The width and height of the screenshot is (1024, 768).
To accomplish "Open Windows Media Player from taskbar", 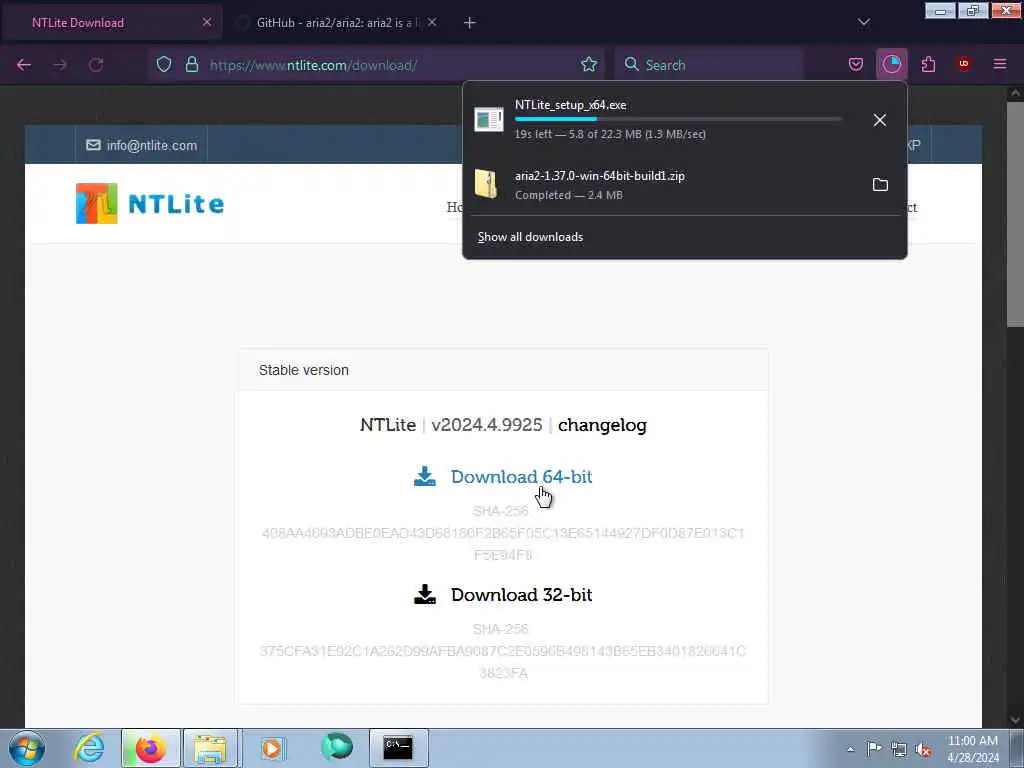I will [x=273, y=748].
